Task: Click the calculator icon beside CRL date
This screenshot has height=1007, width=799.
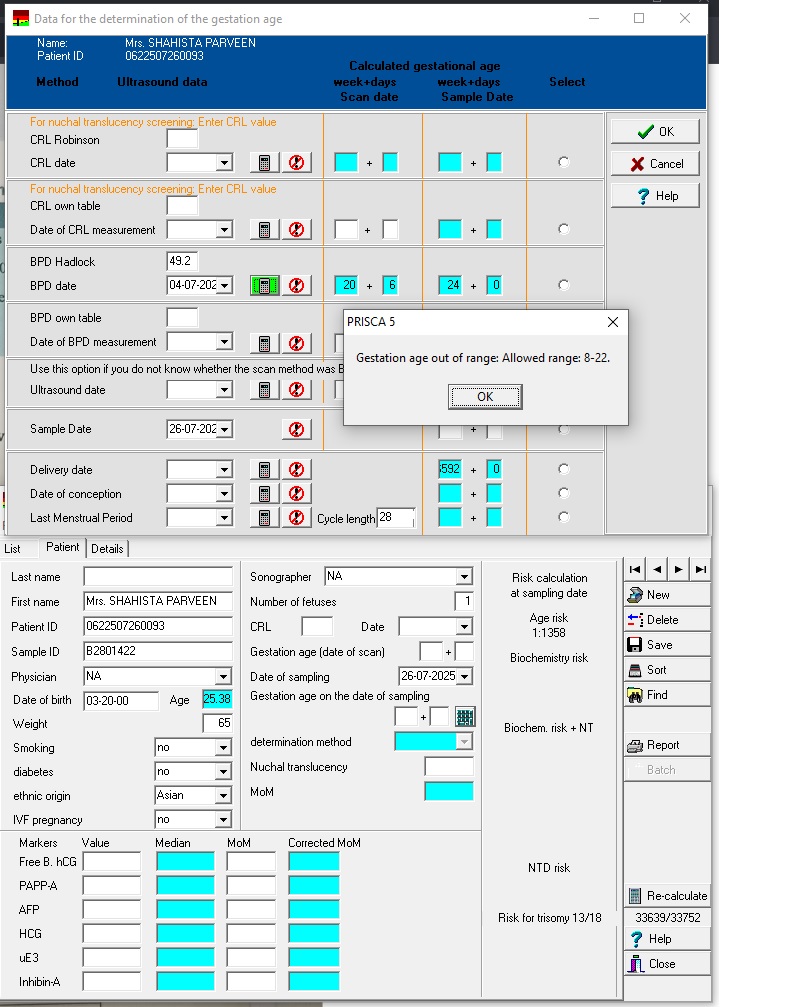Action: tap(263, 163)
